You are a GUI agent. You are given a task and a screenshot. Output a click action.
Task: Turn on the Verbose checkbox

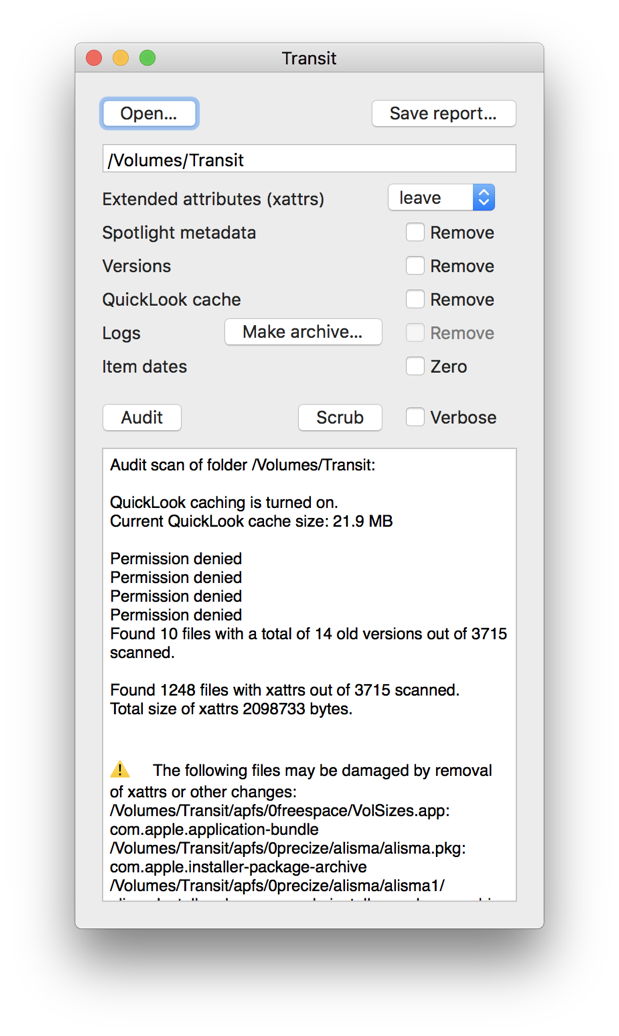coord(415,418)
